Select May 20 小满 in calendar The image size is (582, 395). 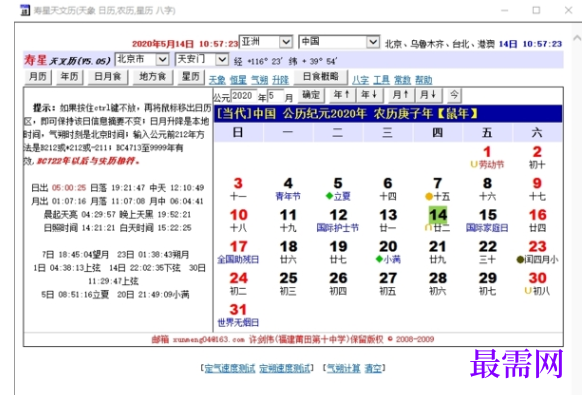[x=388, y=252]
